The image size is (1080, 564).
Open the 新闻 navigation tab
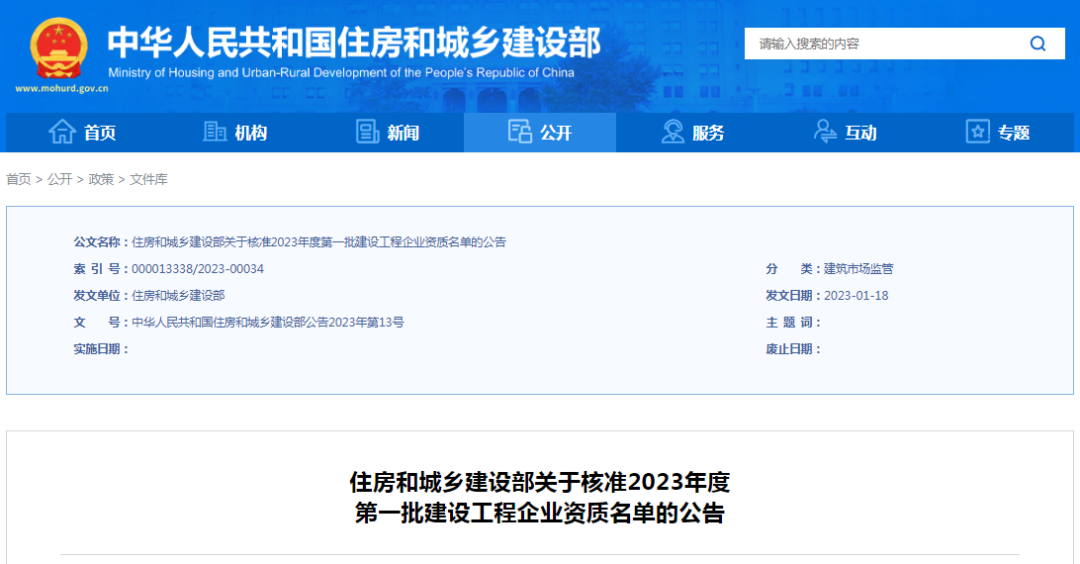pyautogui.click(x=388, y=132)
